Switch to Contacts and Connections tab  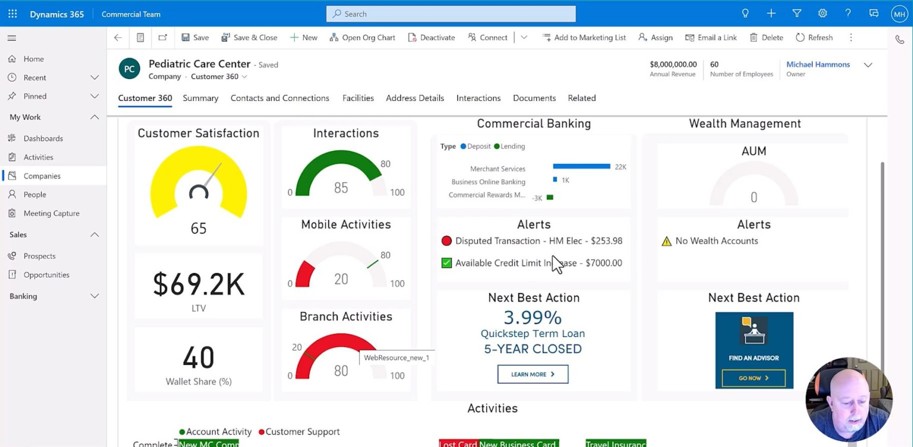(279, 98)
